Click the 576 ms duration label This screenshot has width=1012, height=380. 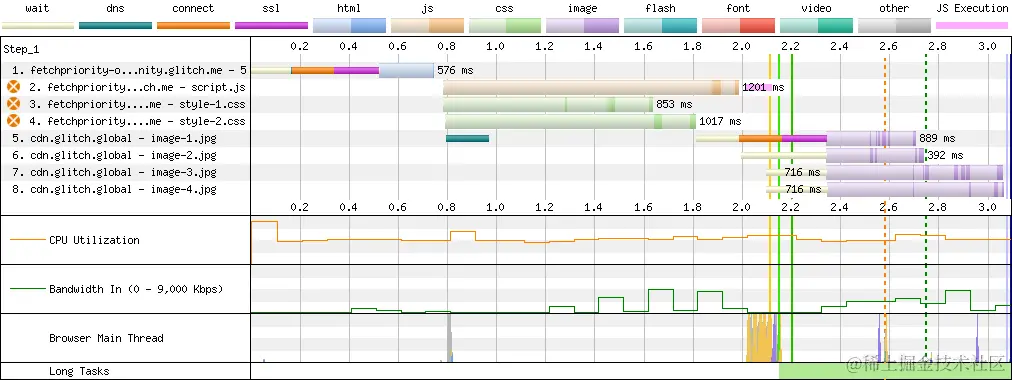click(455, 70)
